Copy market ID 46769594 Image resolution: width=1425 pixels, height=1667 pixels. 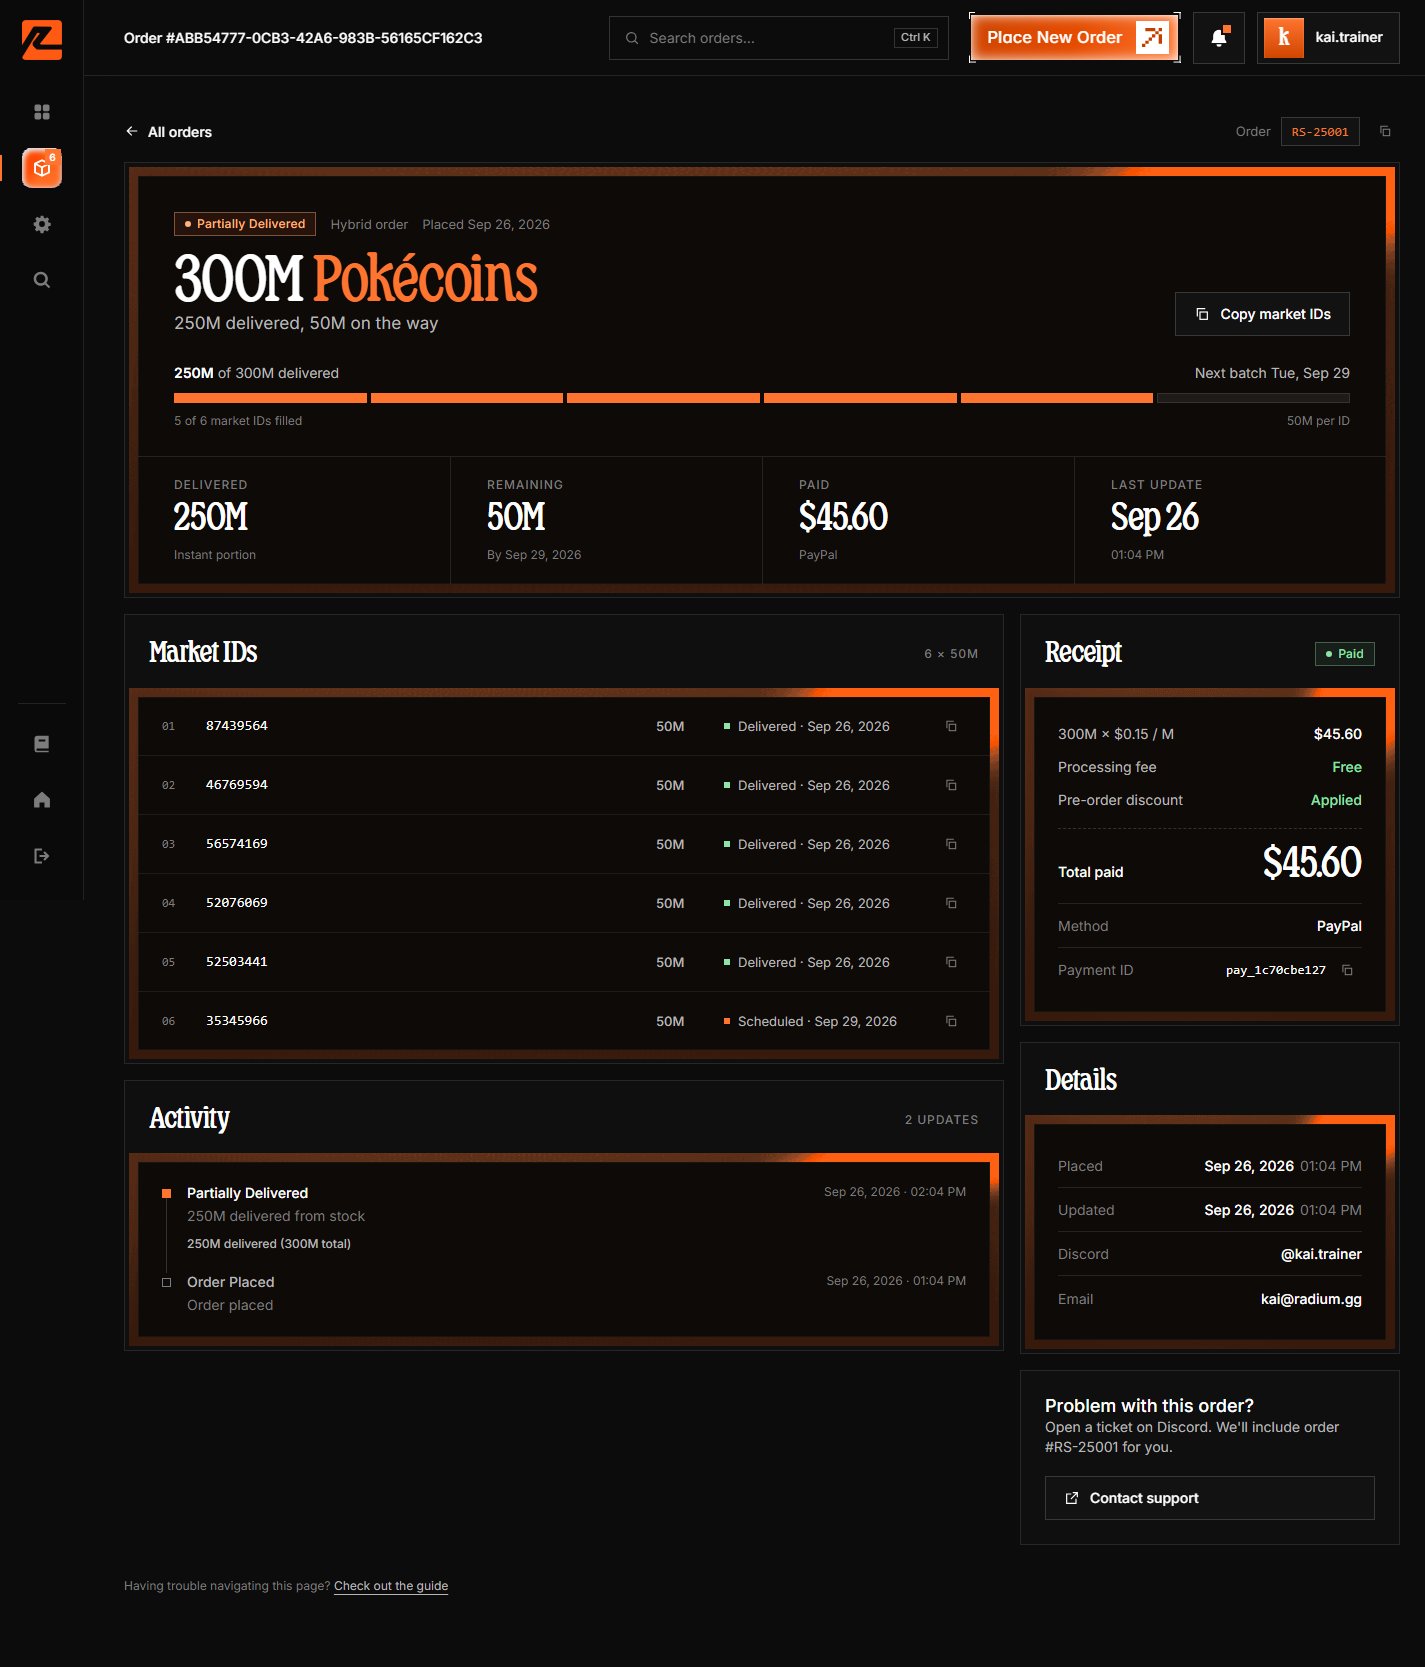(951, 785)
